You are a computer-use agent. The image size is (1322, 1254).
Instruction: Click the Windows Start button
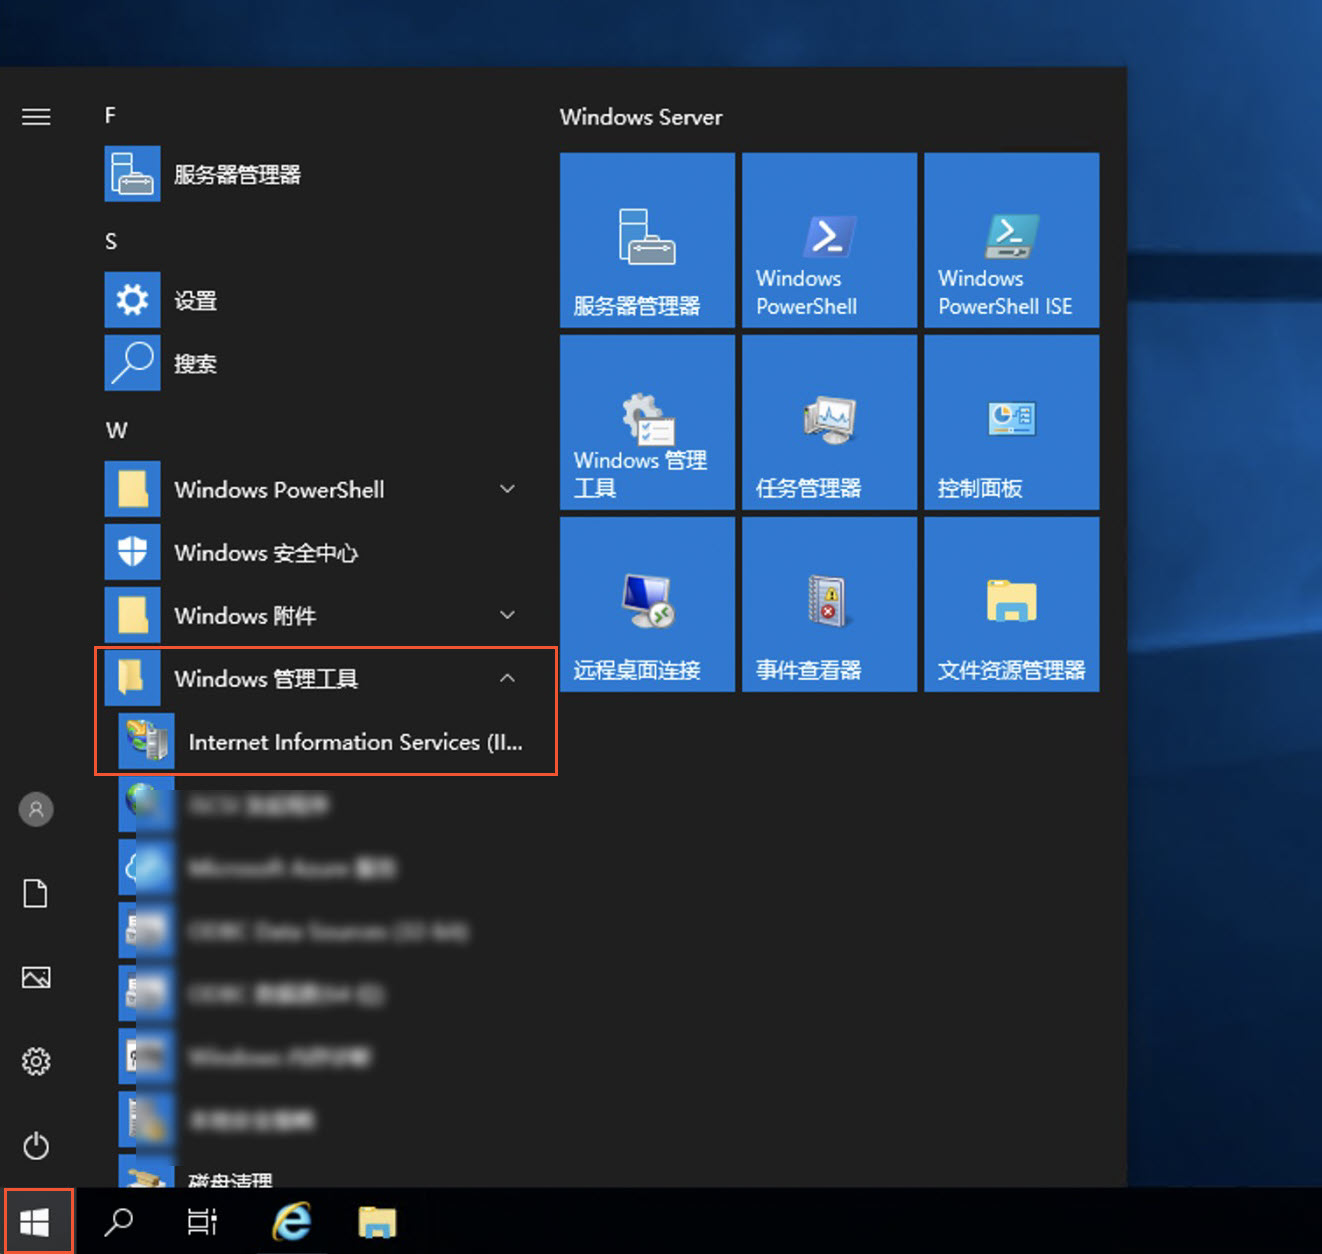[x=36, y=1221]
